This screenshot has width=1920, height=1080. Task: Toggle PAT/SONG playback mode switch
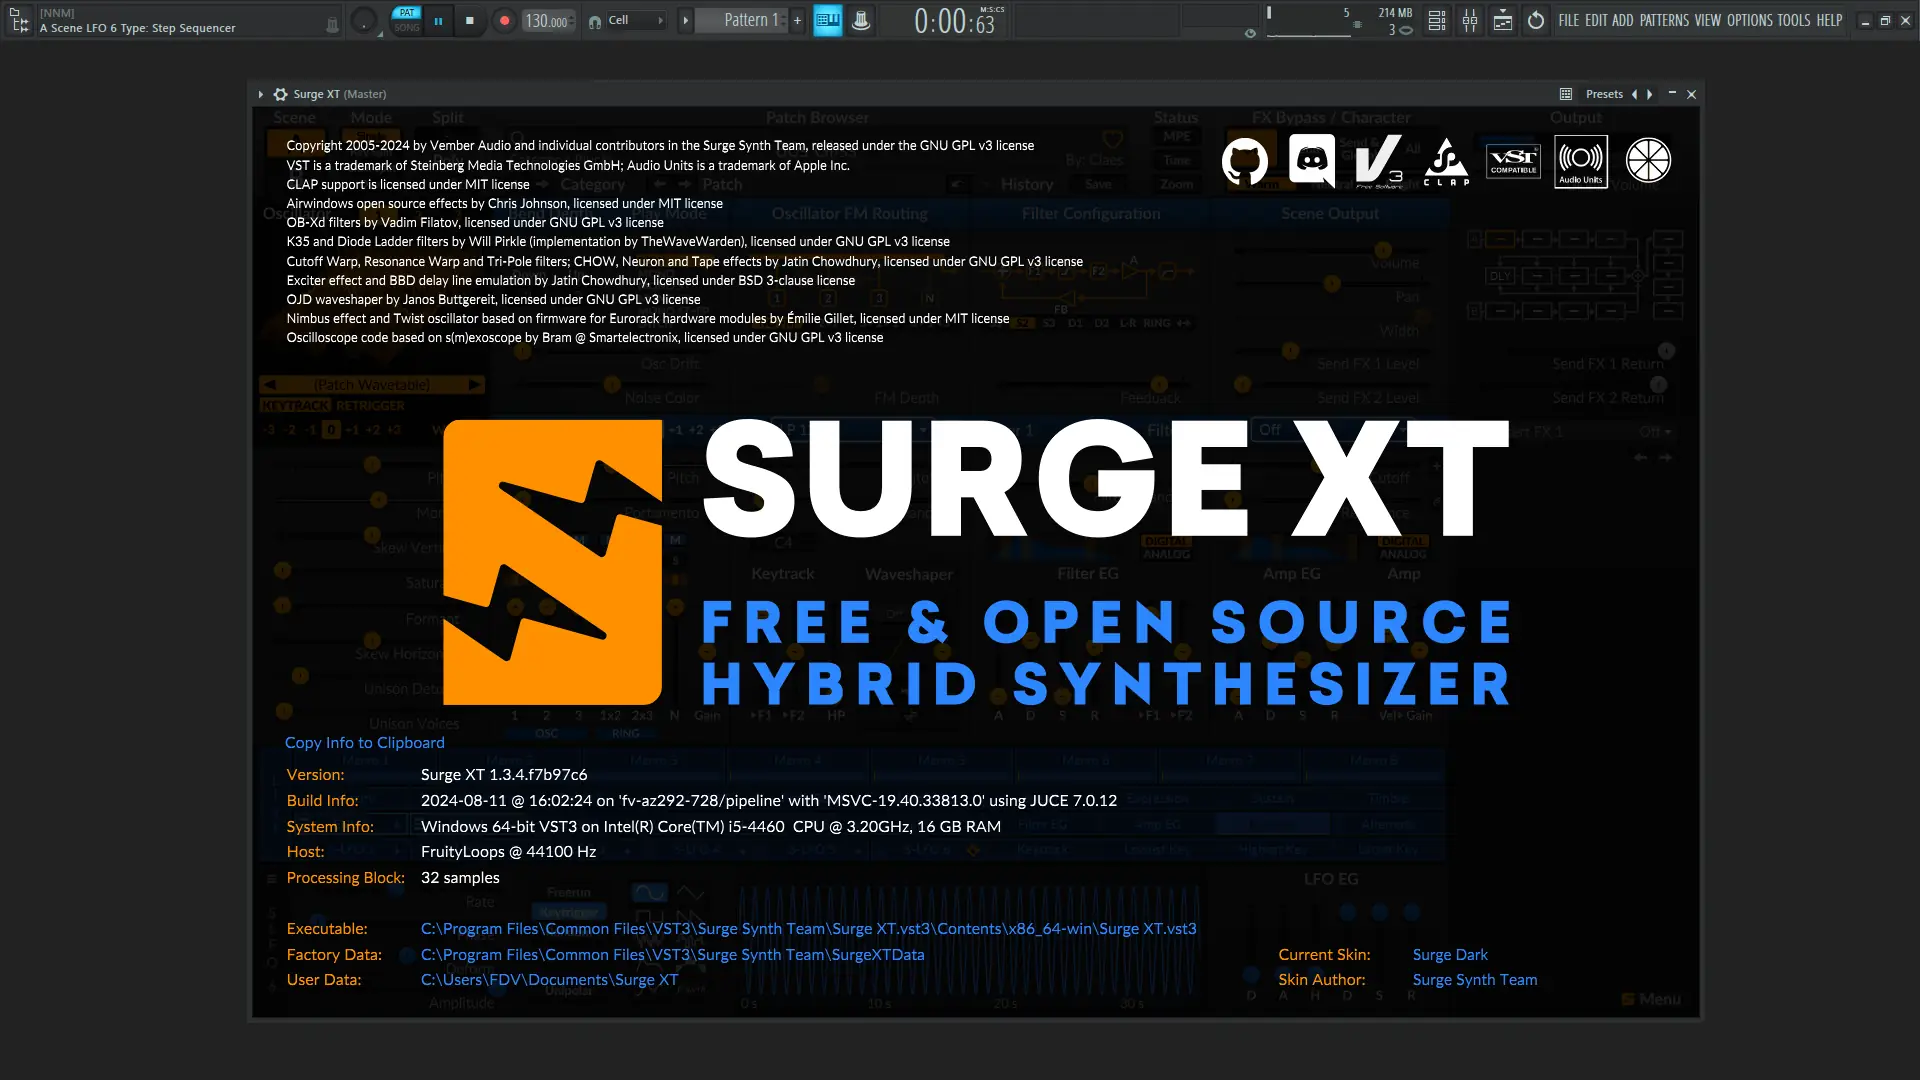[406, 20]
